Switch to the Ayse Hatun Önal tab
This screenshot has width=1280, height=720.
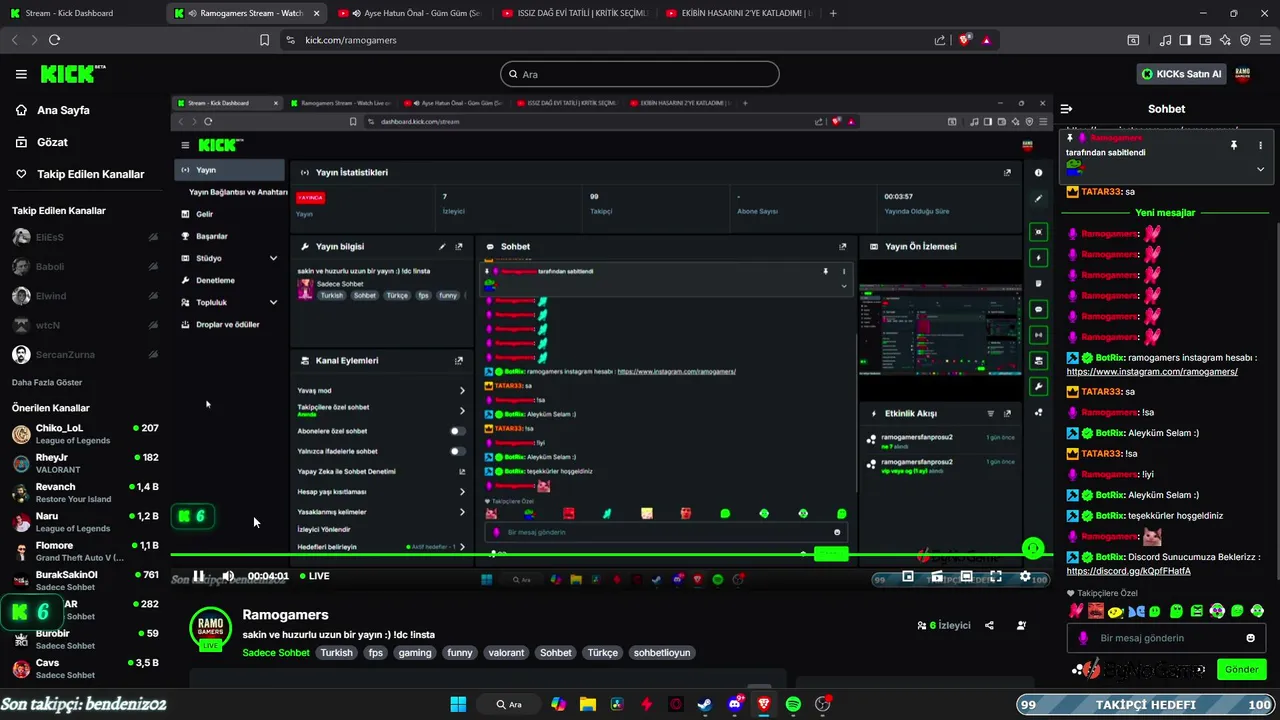coord(412,13)
